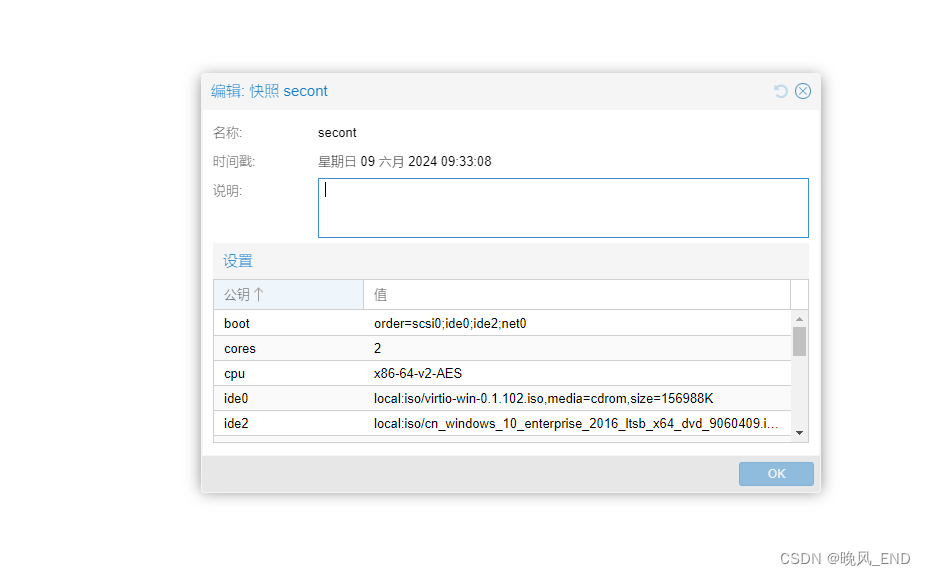
Task: Select the cpu row key
Action: [234, 374]
